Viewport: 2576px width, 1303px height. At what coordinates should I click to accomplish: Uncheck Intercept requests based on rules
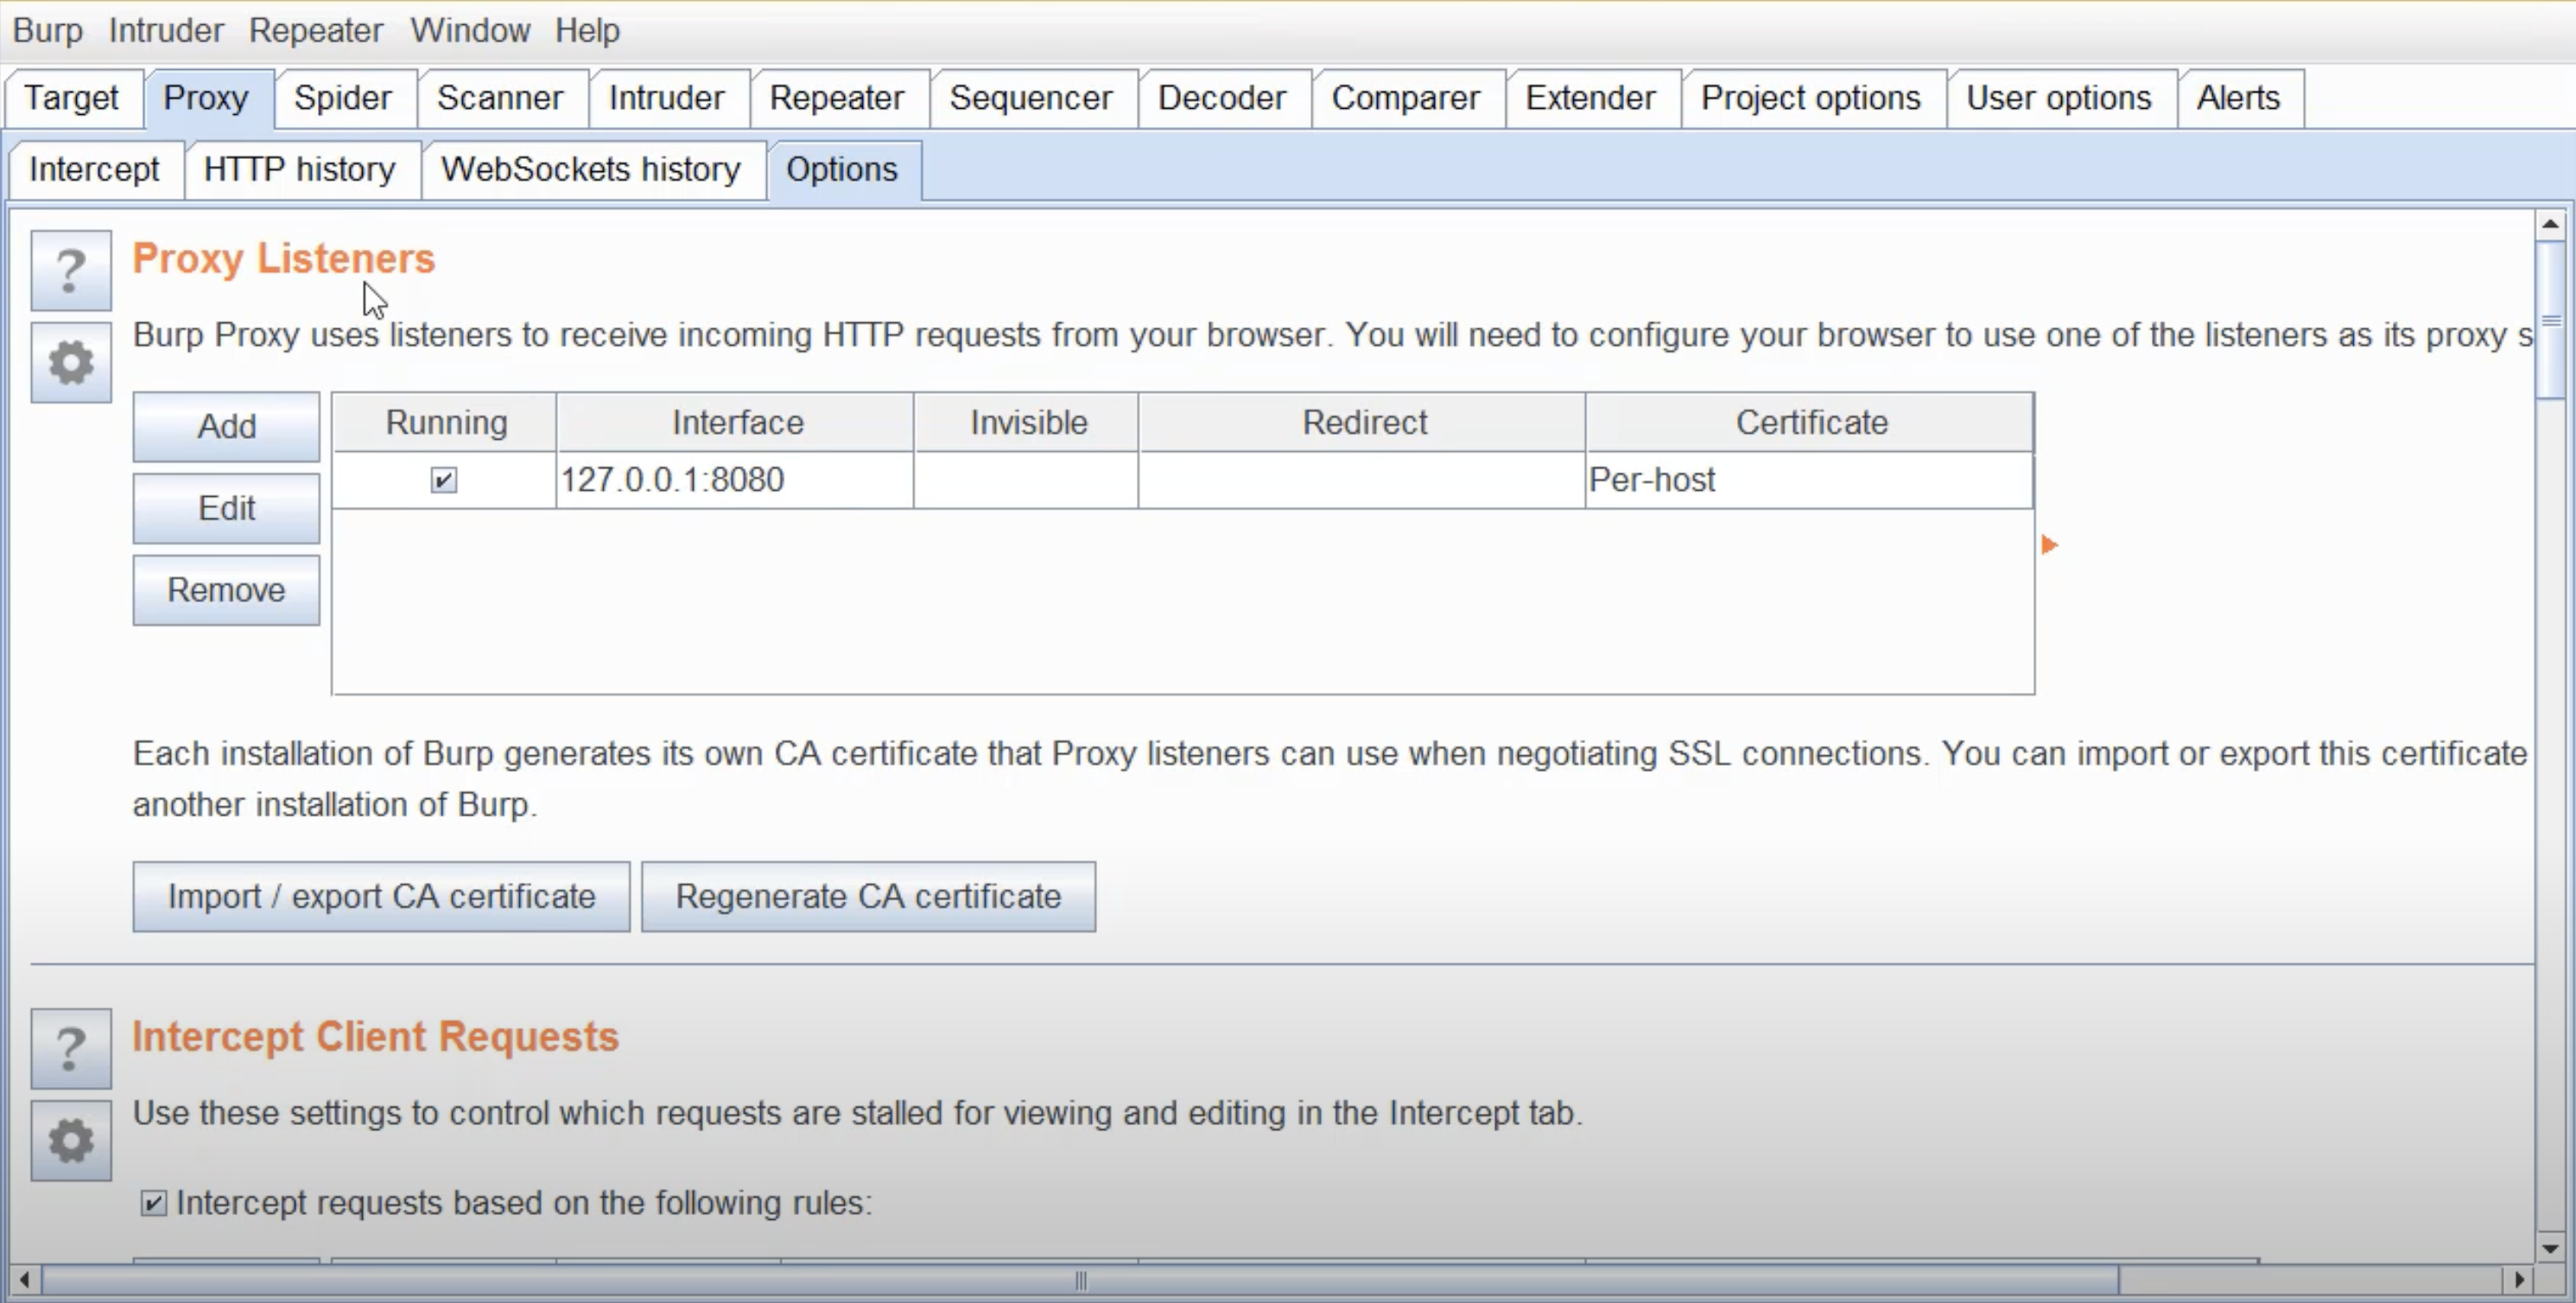(x=153, y=1202)
